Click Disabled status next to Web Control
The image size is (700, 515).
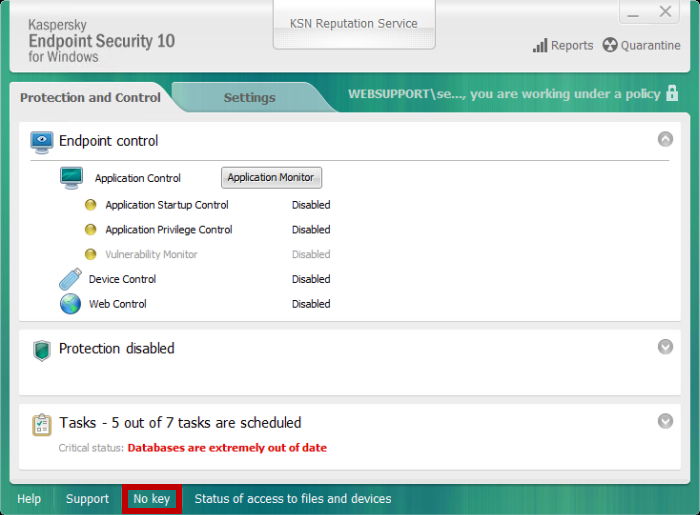coord(311,304)
